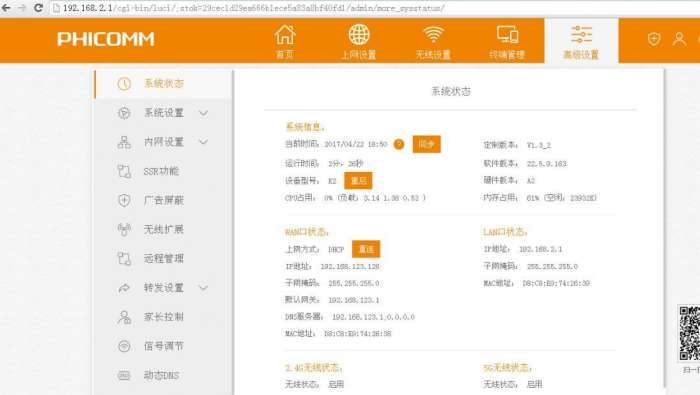Screen dimensions: 700x395
Task: Click the DHCP connection mode value
Action: pos(336,249)
